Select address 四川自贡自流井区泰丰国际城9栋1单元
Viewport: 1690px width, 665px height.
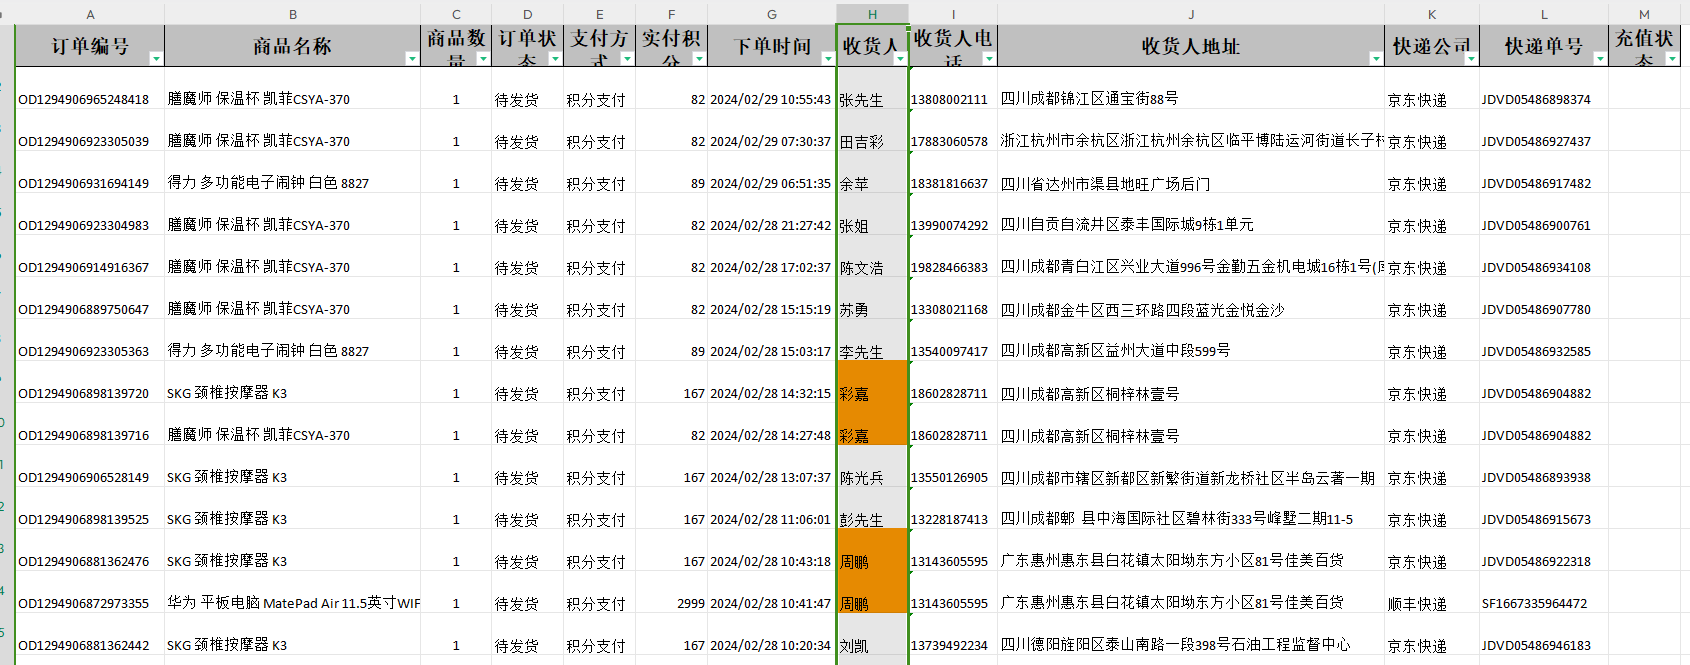pos(1127,225)
